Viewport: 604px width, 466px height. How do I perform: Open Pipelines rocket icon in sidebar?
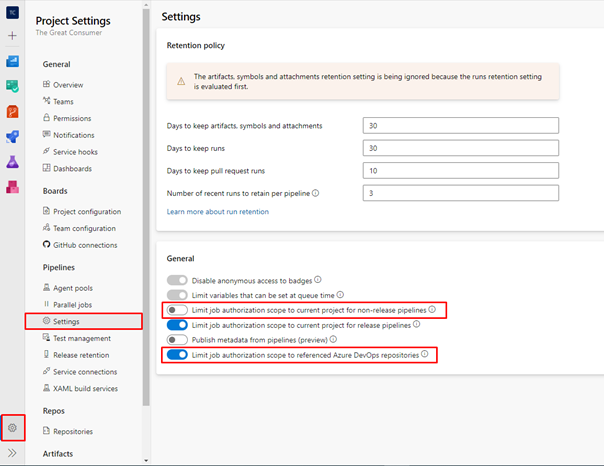[13, 137]
